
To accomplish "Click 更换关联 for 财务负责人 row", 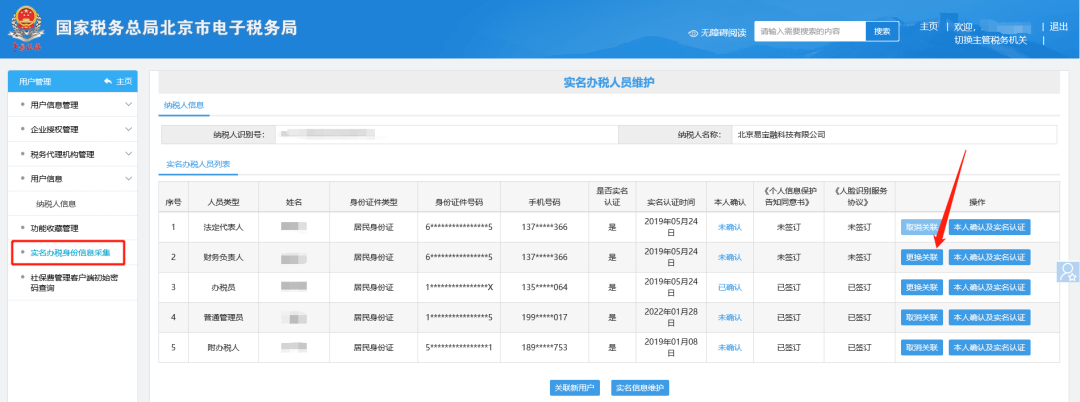I will click(x=921, y=257).
